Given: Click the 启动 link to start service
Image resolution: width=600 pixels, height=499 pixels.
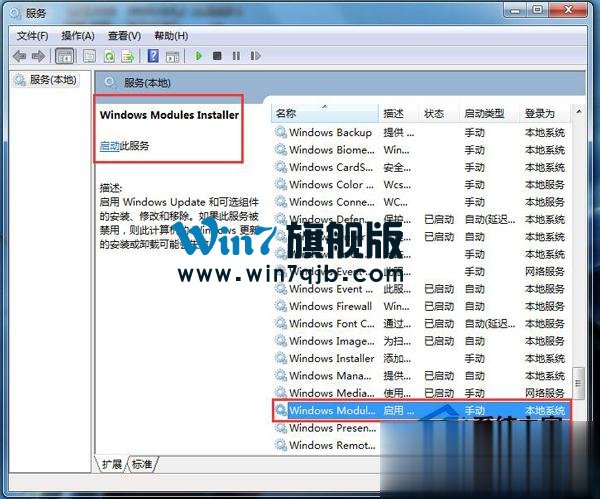Looking at the screenshot, I should click(x=109, y=145).
